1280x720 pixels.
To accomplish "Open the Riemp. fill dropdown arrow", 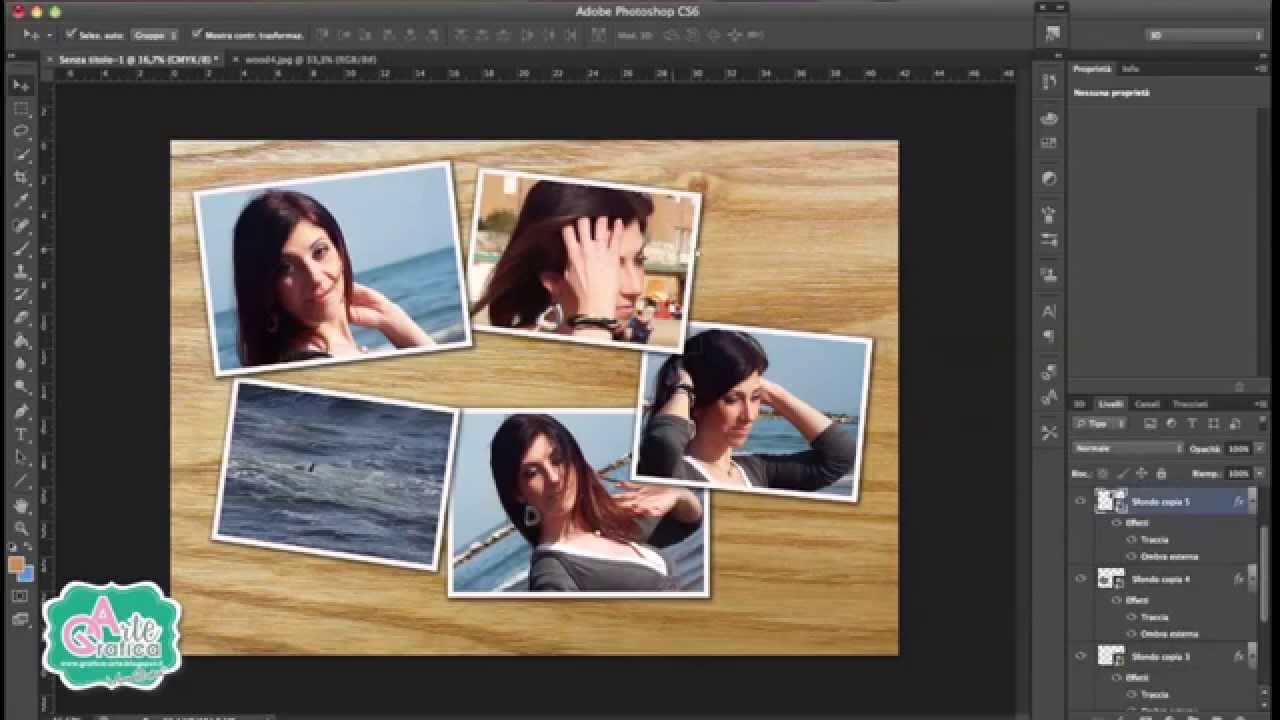I will [x=1260, y=473].
